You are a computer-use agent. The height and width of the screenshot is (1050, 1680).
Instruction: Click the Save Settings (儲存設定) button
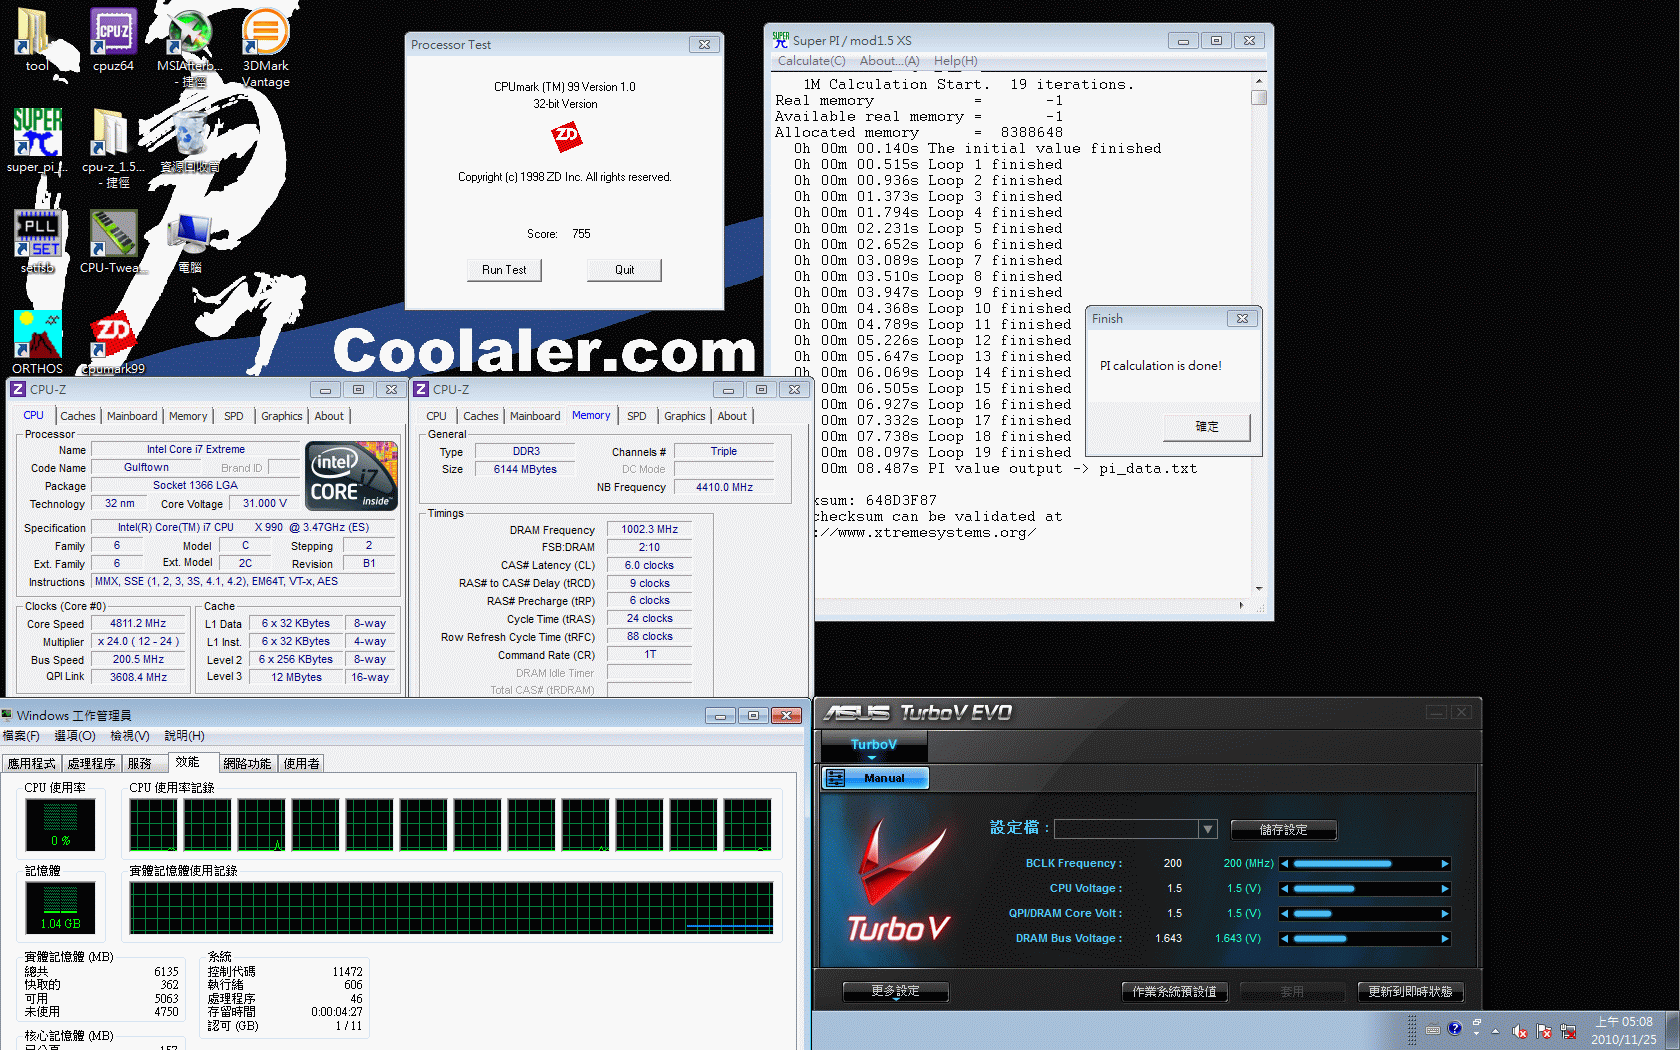click(x=1283, y=830)
